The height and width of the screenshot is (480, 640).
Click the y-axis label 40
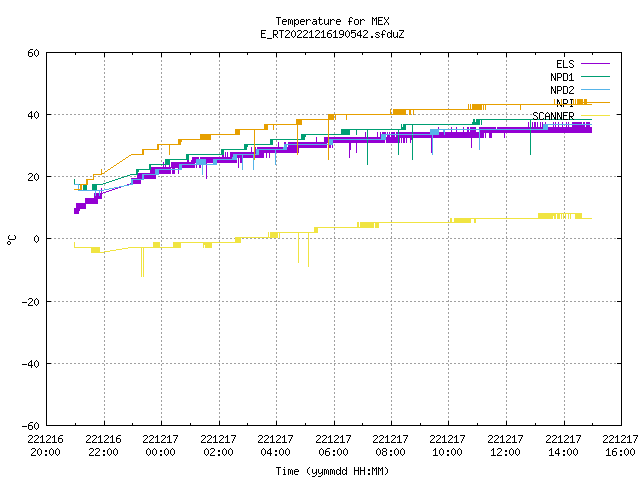33,115
